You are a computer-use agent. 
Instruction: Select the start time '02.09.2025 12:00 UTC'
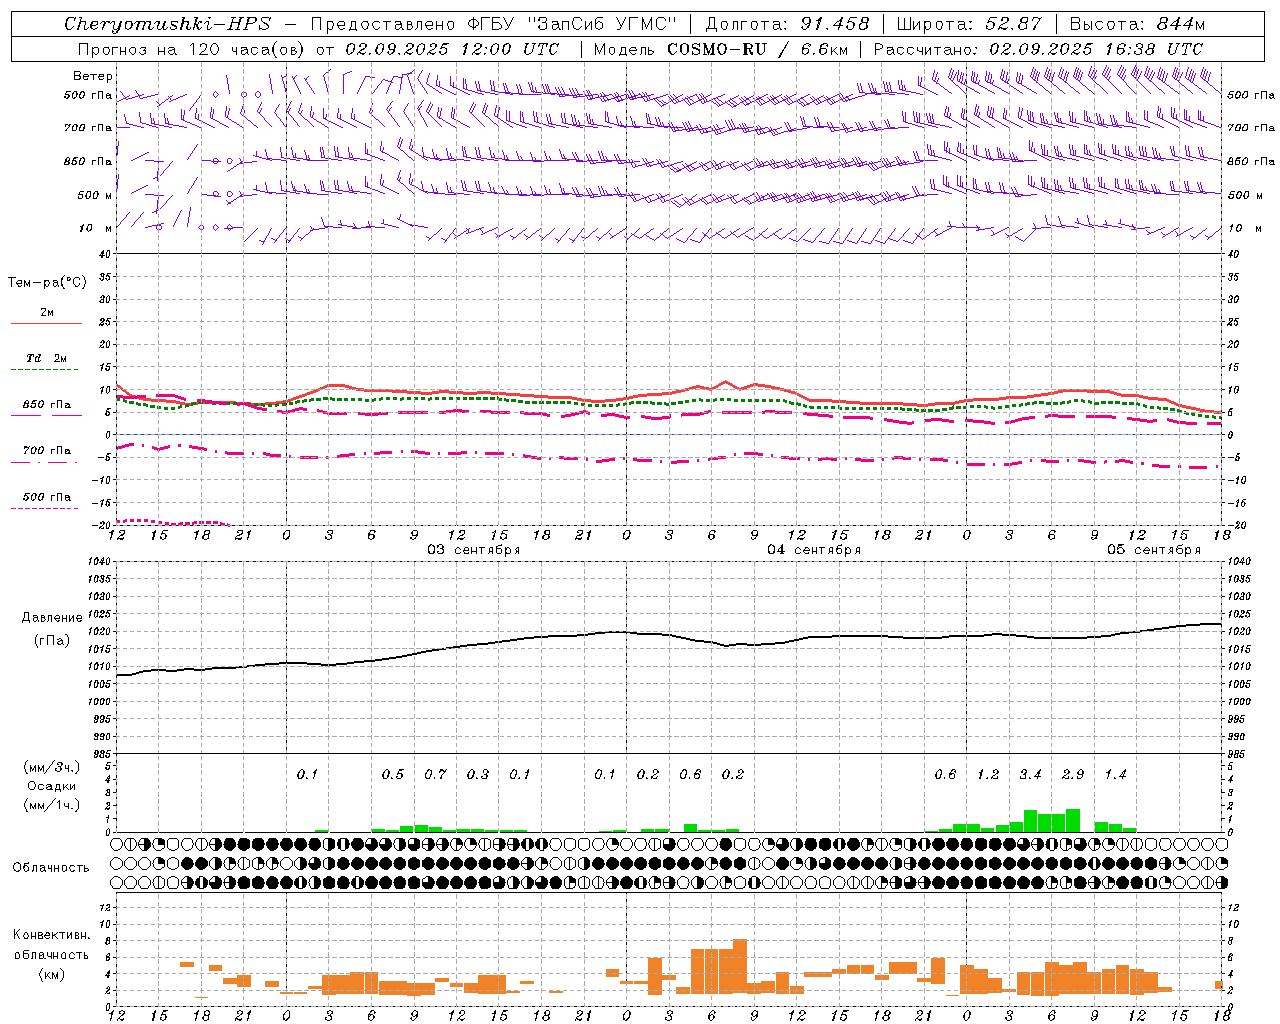[452, 49]
